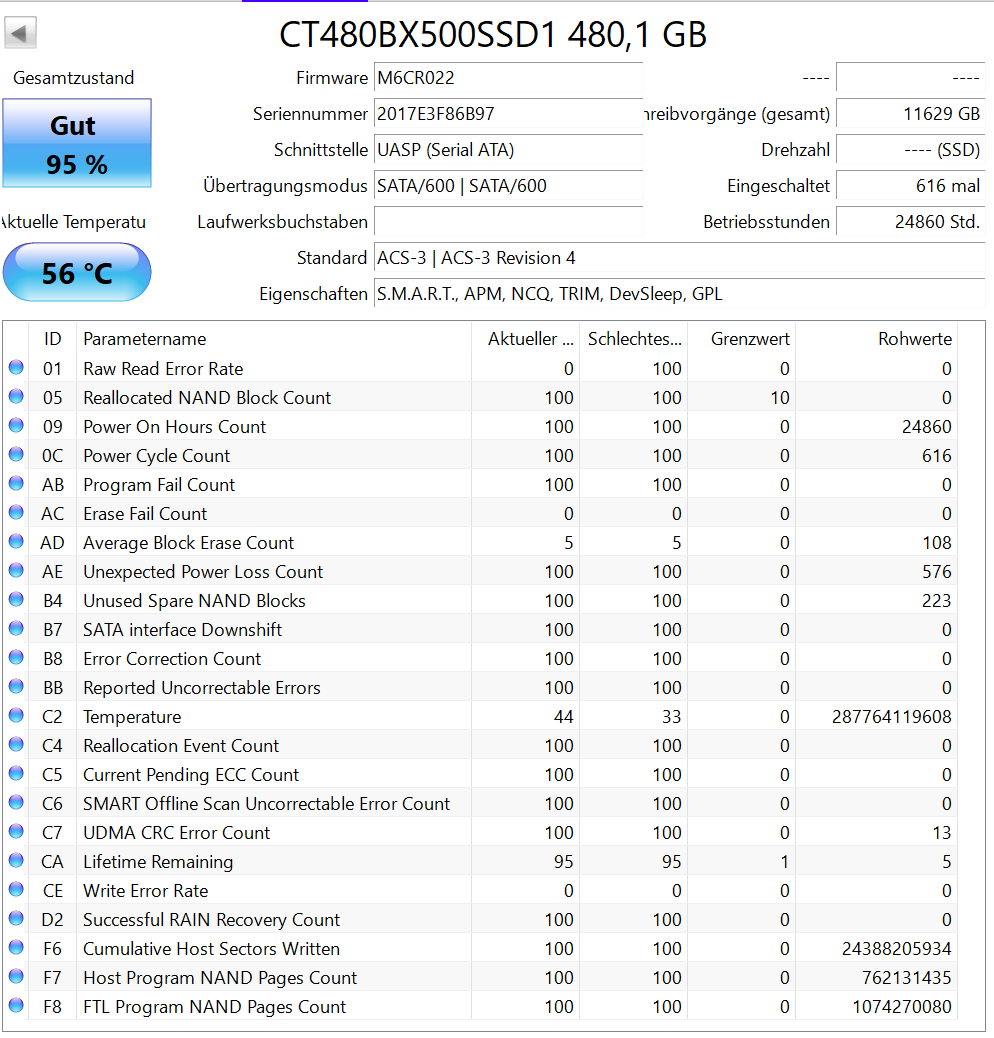Click status dot of Program Fail Count
Image resolution: width=994 pixels, height=1038 pixels.
pyautogui.click(x=17, y=483)
